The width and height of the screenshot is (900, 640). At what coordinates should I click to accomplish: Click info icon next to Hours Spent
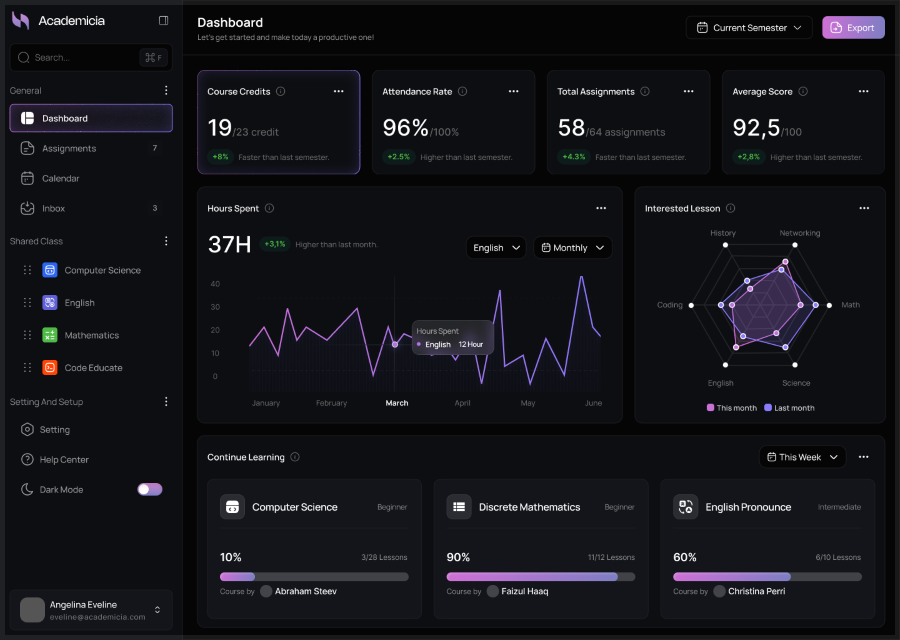[x=270, y=208]
